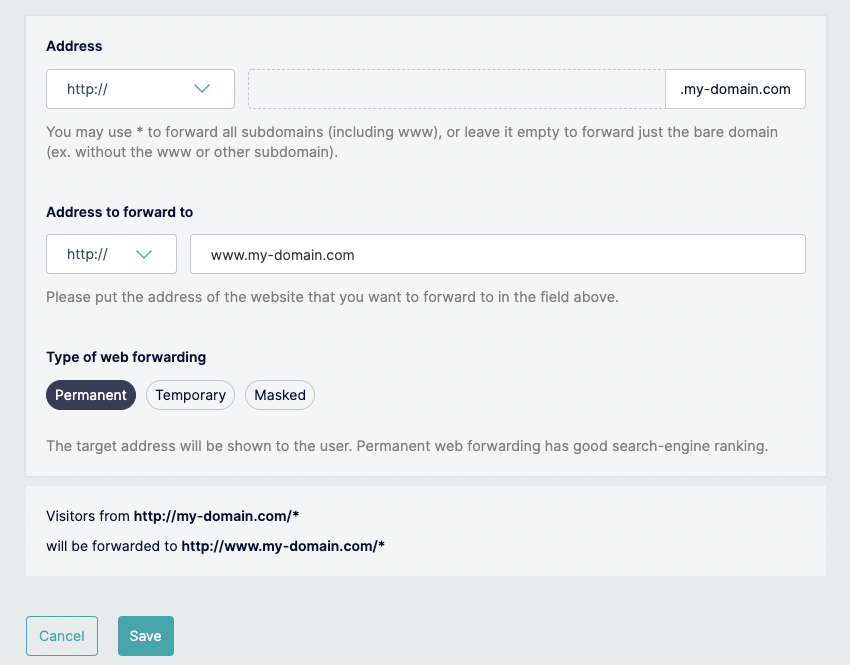Click the 'Type of web forwarding' heading
The height and width of the screenshot is (665, 850).
[x=126, y=357]
